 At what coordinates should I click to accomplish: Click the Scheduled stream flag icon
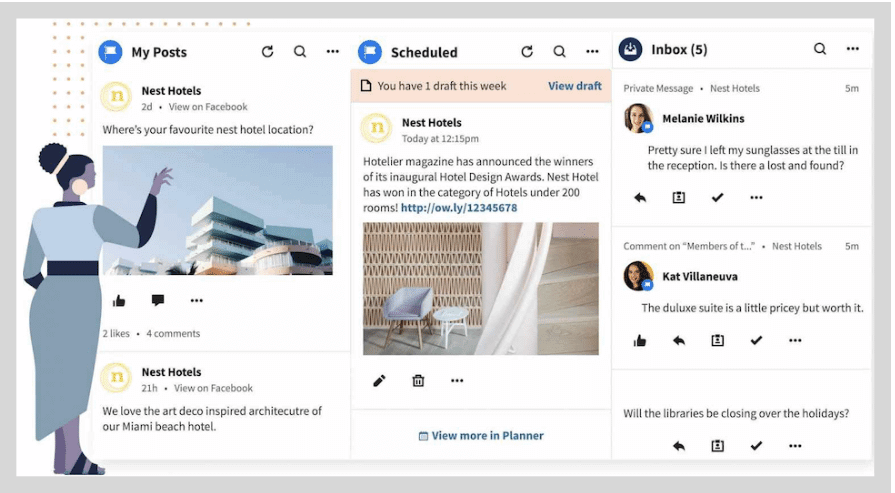point(370,52)
